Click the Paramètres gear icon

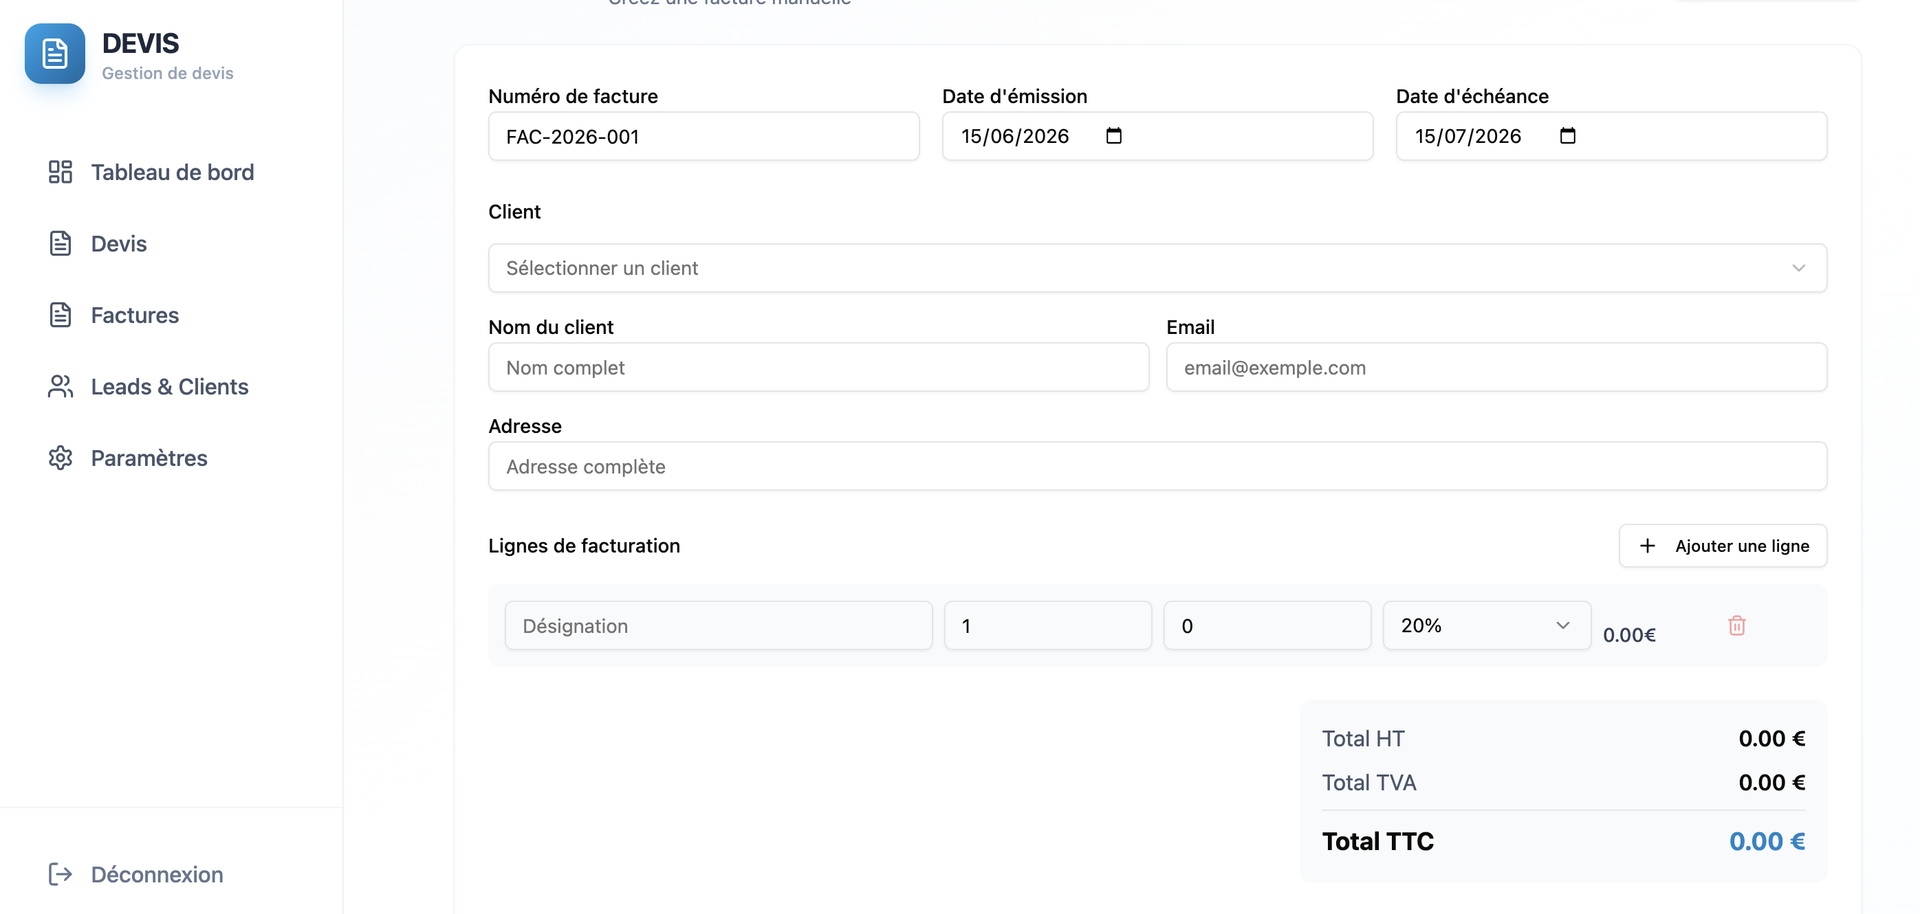click(60, 458)
